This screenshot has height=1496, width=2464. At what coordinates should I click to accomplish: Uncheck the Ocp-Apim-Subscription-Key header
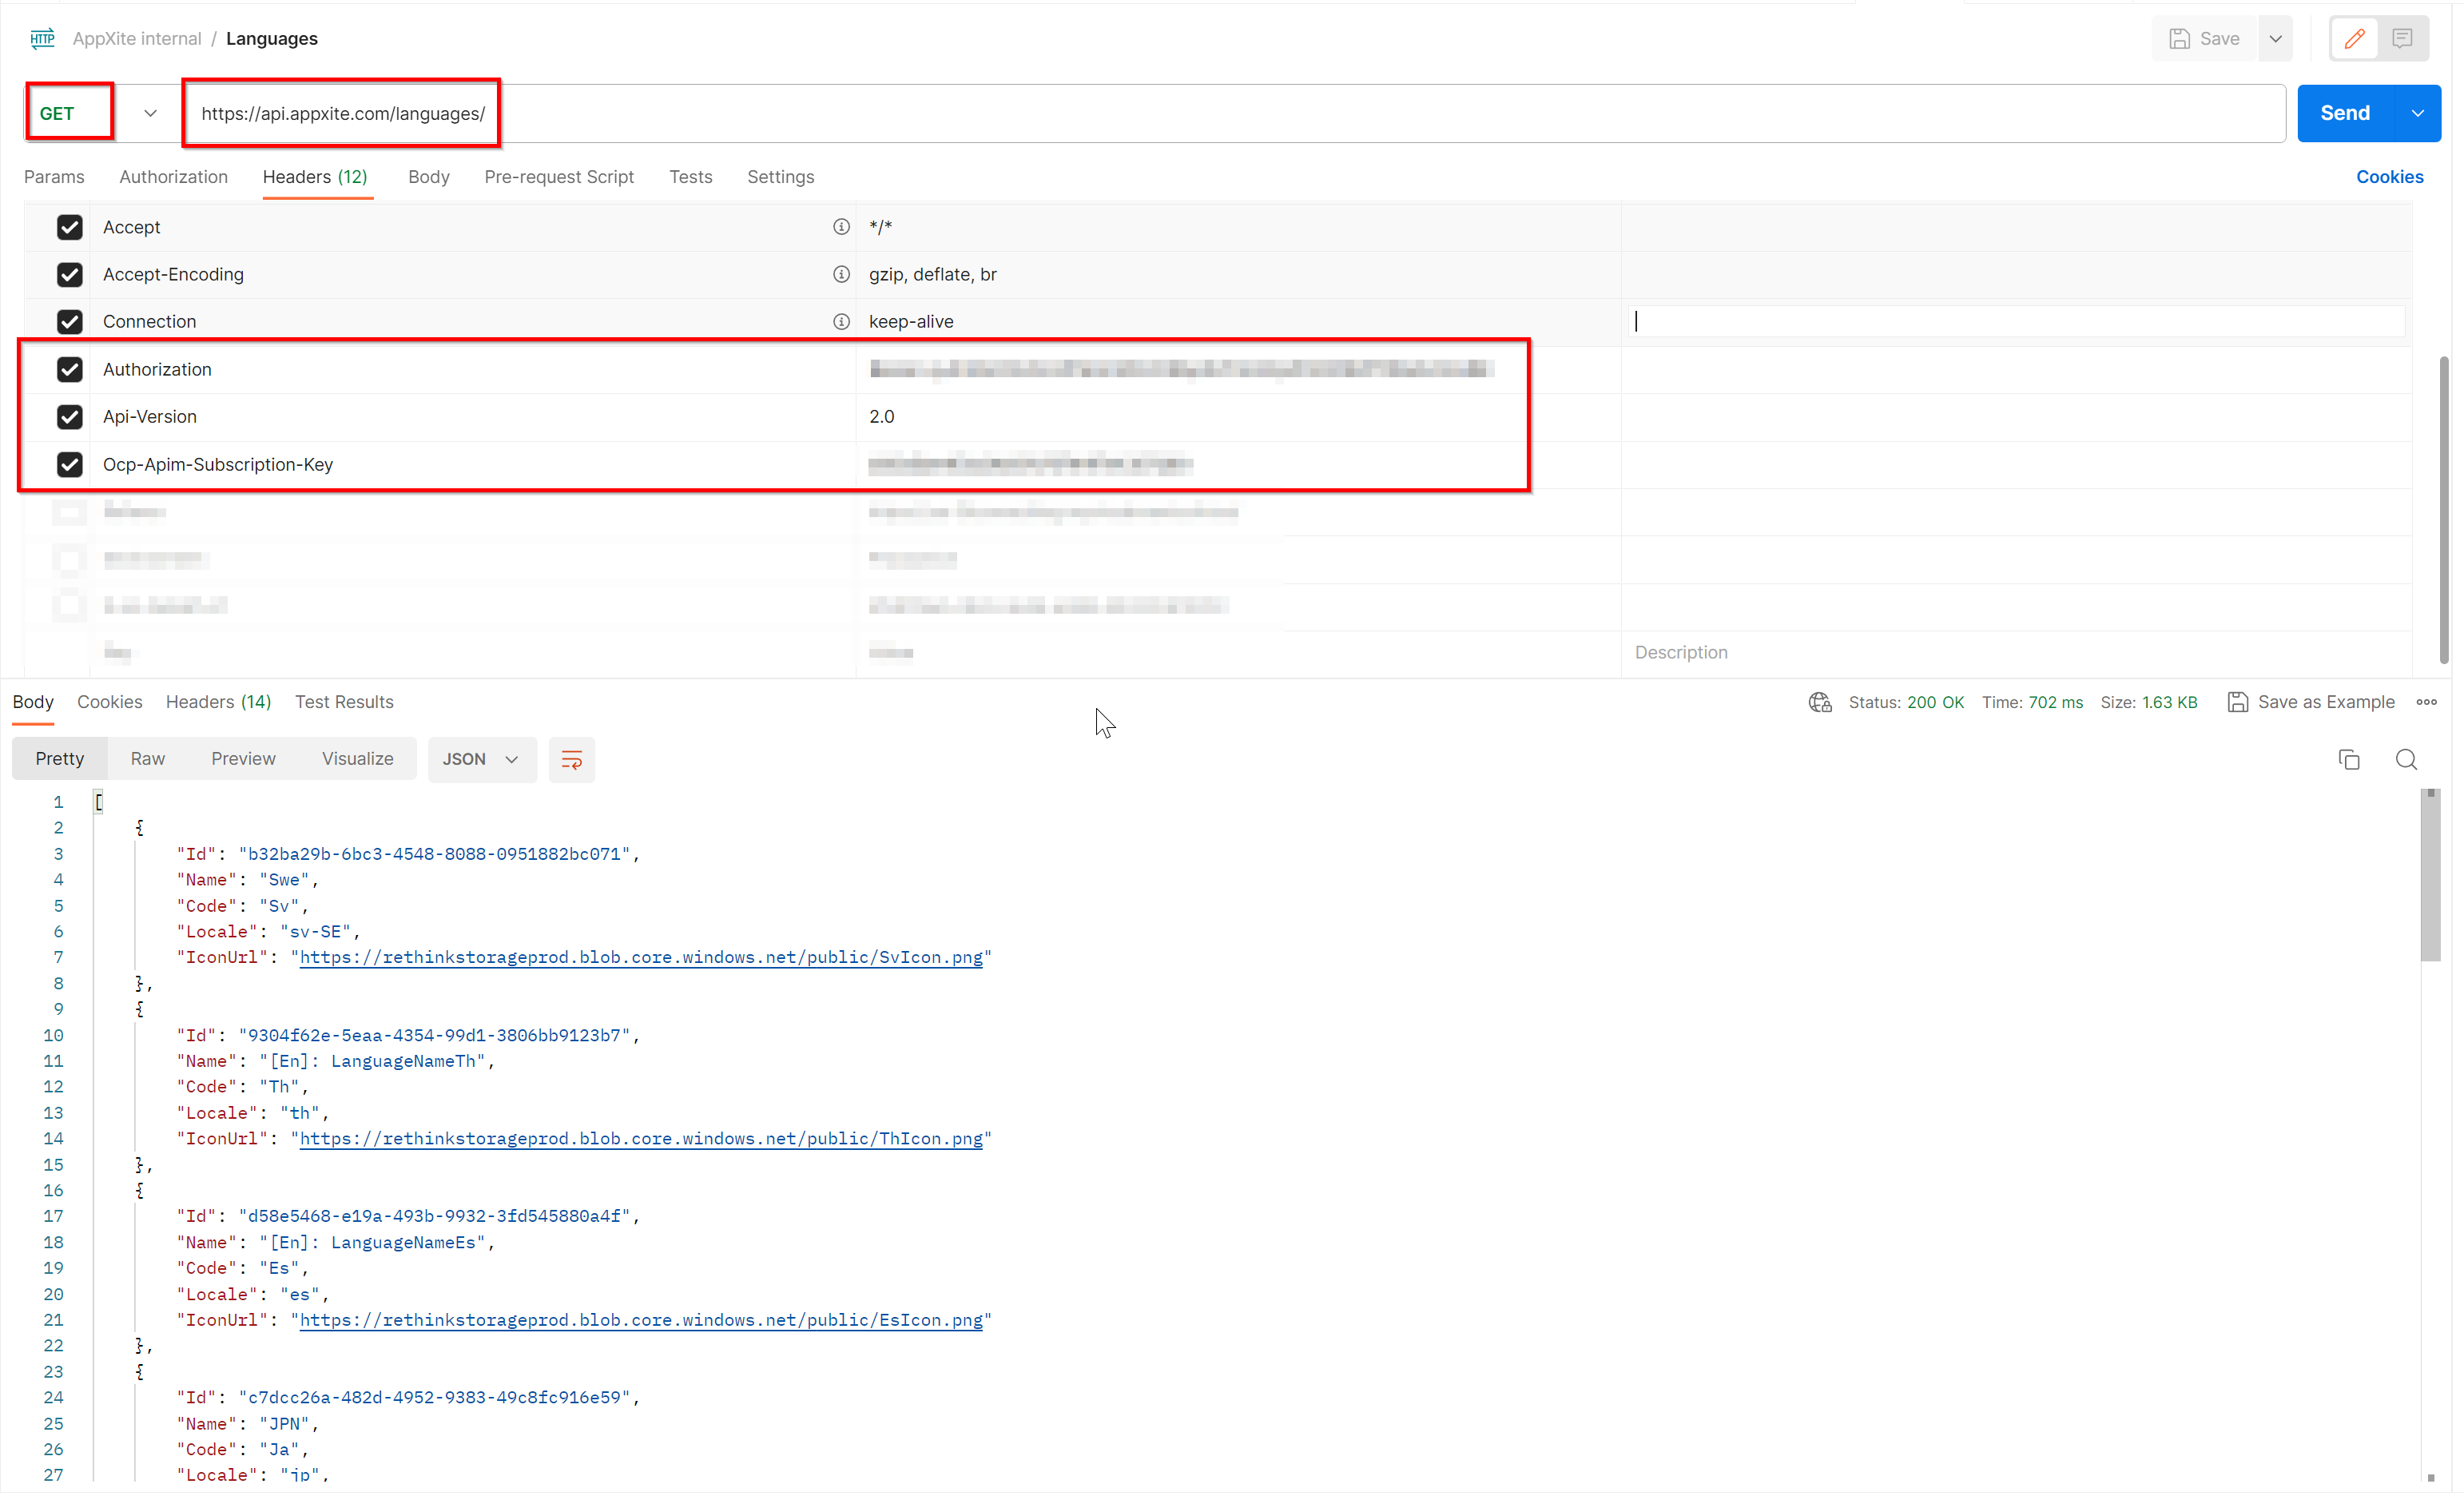tap(69, 464)
